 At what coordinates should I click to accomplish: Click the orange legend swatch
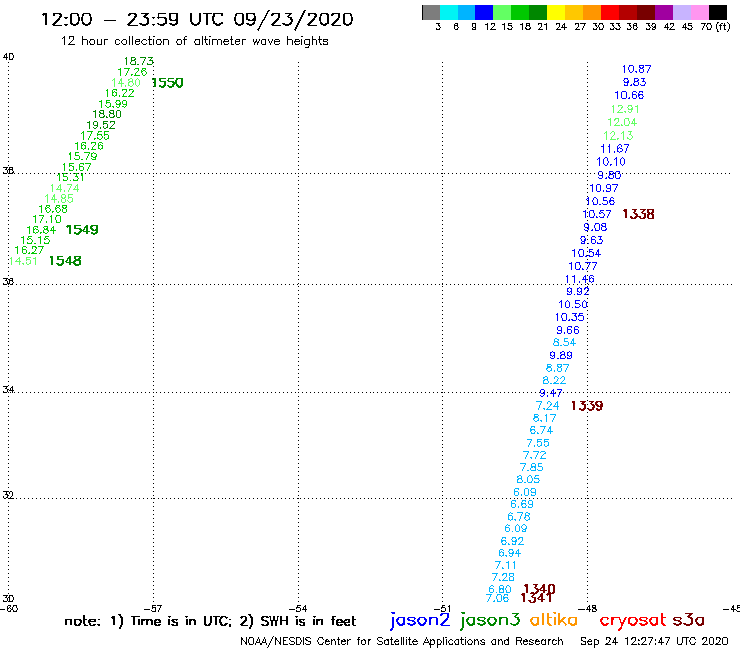pyautogui.click(x=591, y=12)
